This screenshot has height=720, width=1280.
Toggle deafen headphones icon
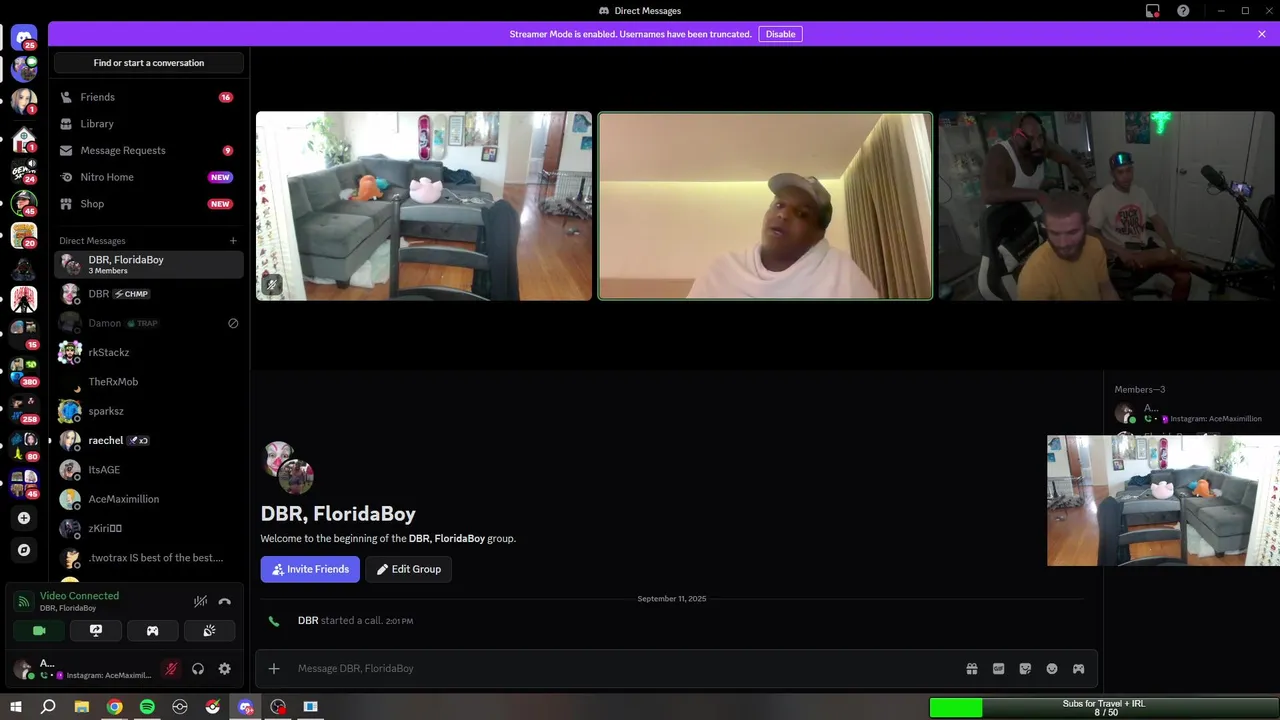pyautogui.click(x=198, y=669)
